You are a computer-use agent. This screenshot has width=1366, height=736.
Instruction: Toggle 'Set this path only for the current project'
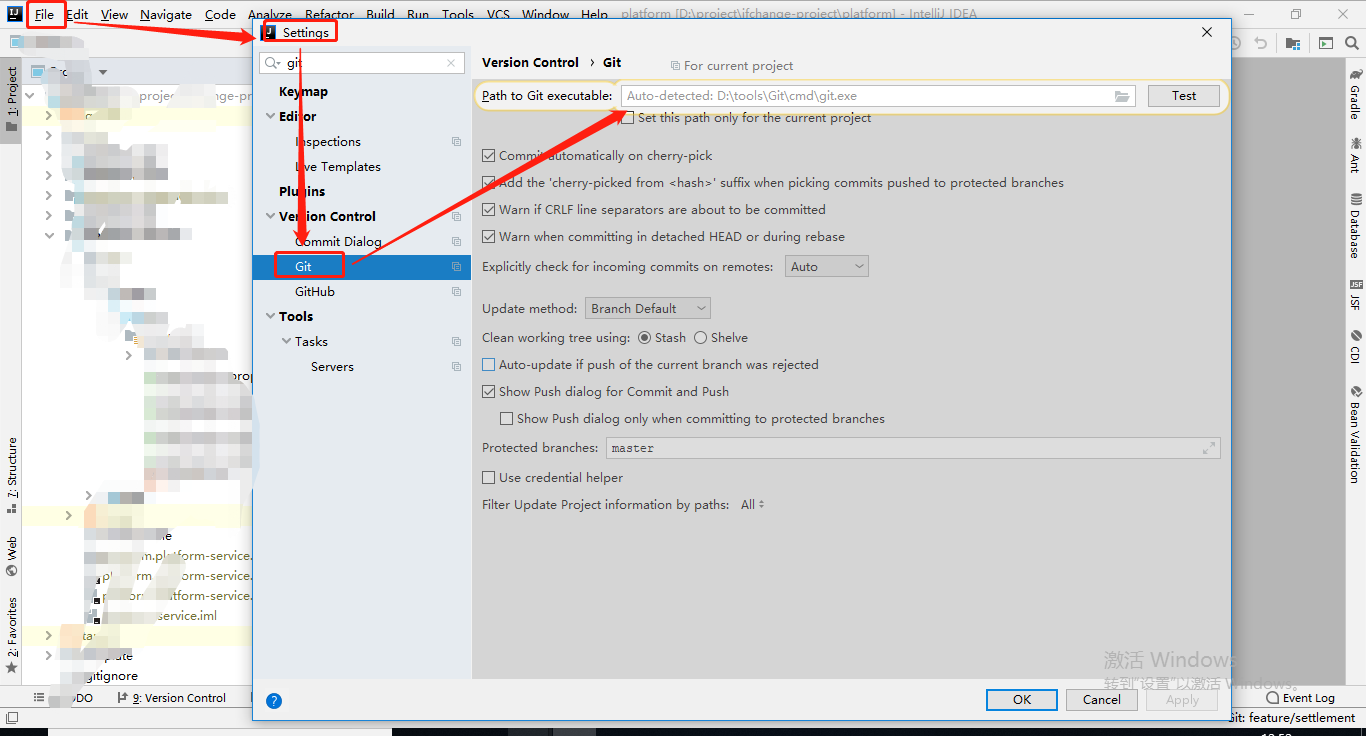tap(628, 118)
